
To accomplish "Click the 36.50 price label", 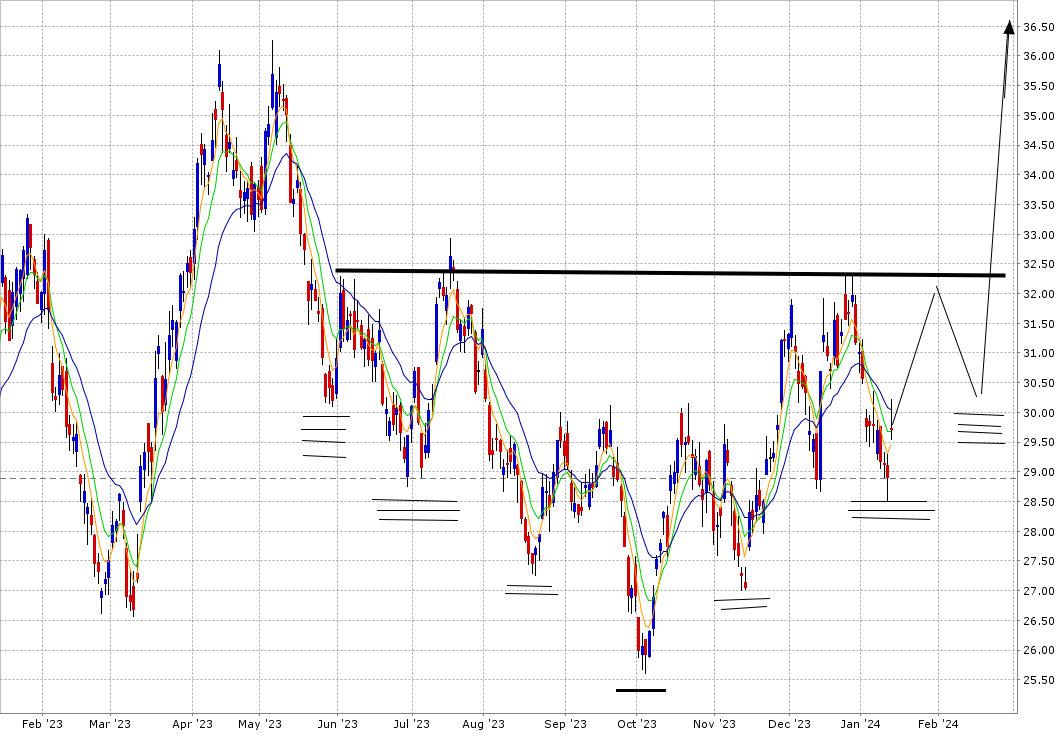I will [x=1039, y=27].
